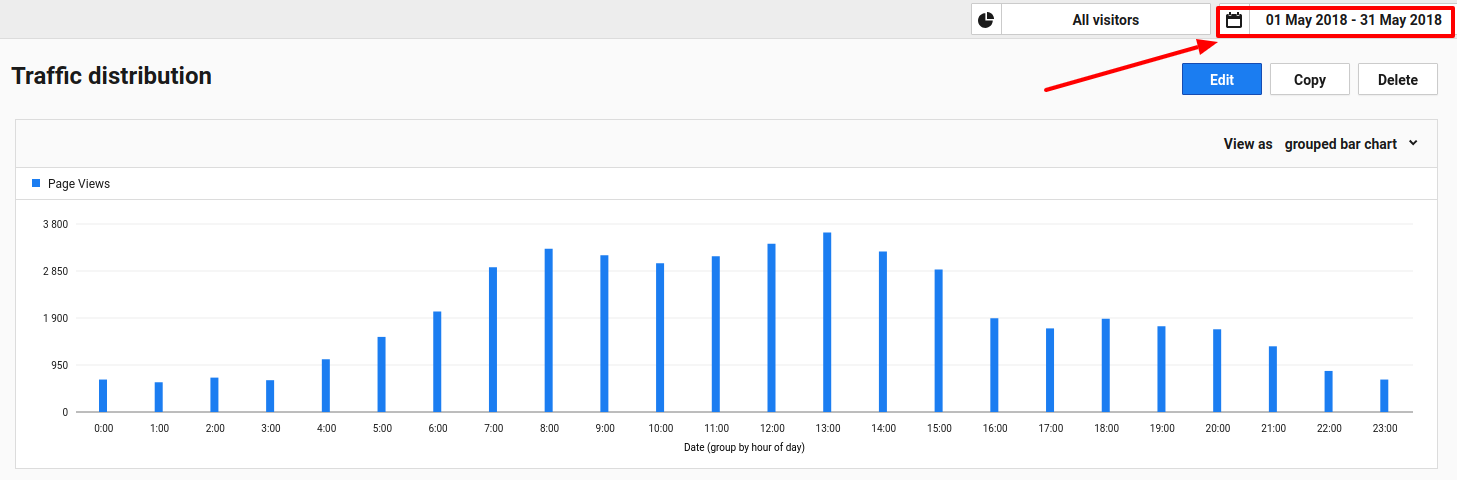Click the 18:00 axis label
This screenshot has height=480, width=1457.
[x=1106, y=429]
